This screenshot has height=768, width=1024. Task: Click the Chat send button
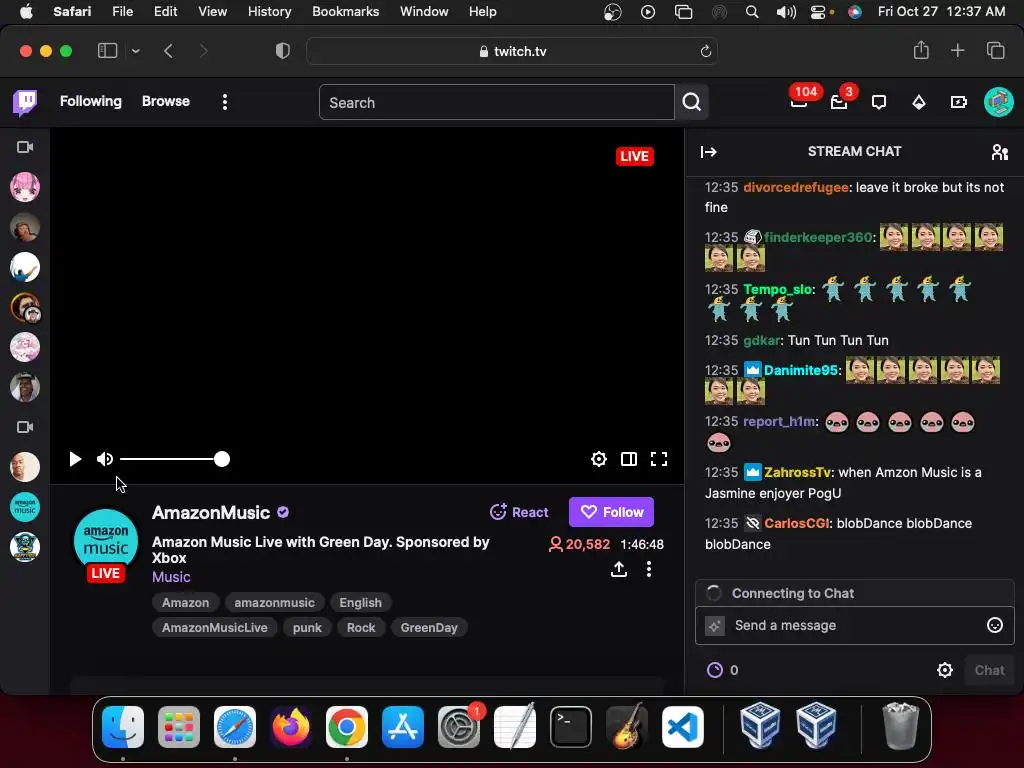pyautogui.click(x=989, y=670)
